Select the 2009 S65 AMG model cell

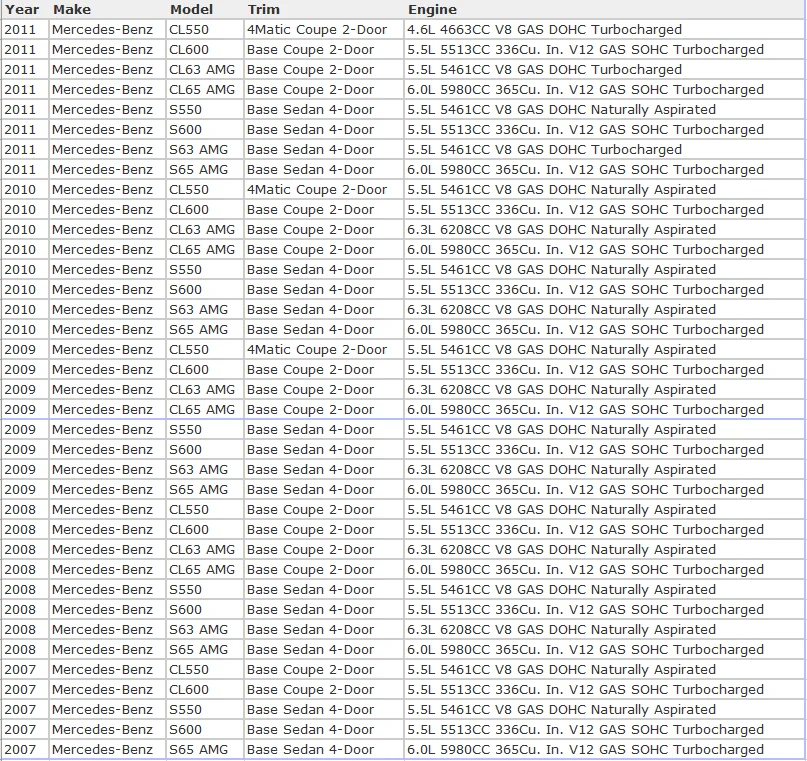point(198,490)
